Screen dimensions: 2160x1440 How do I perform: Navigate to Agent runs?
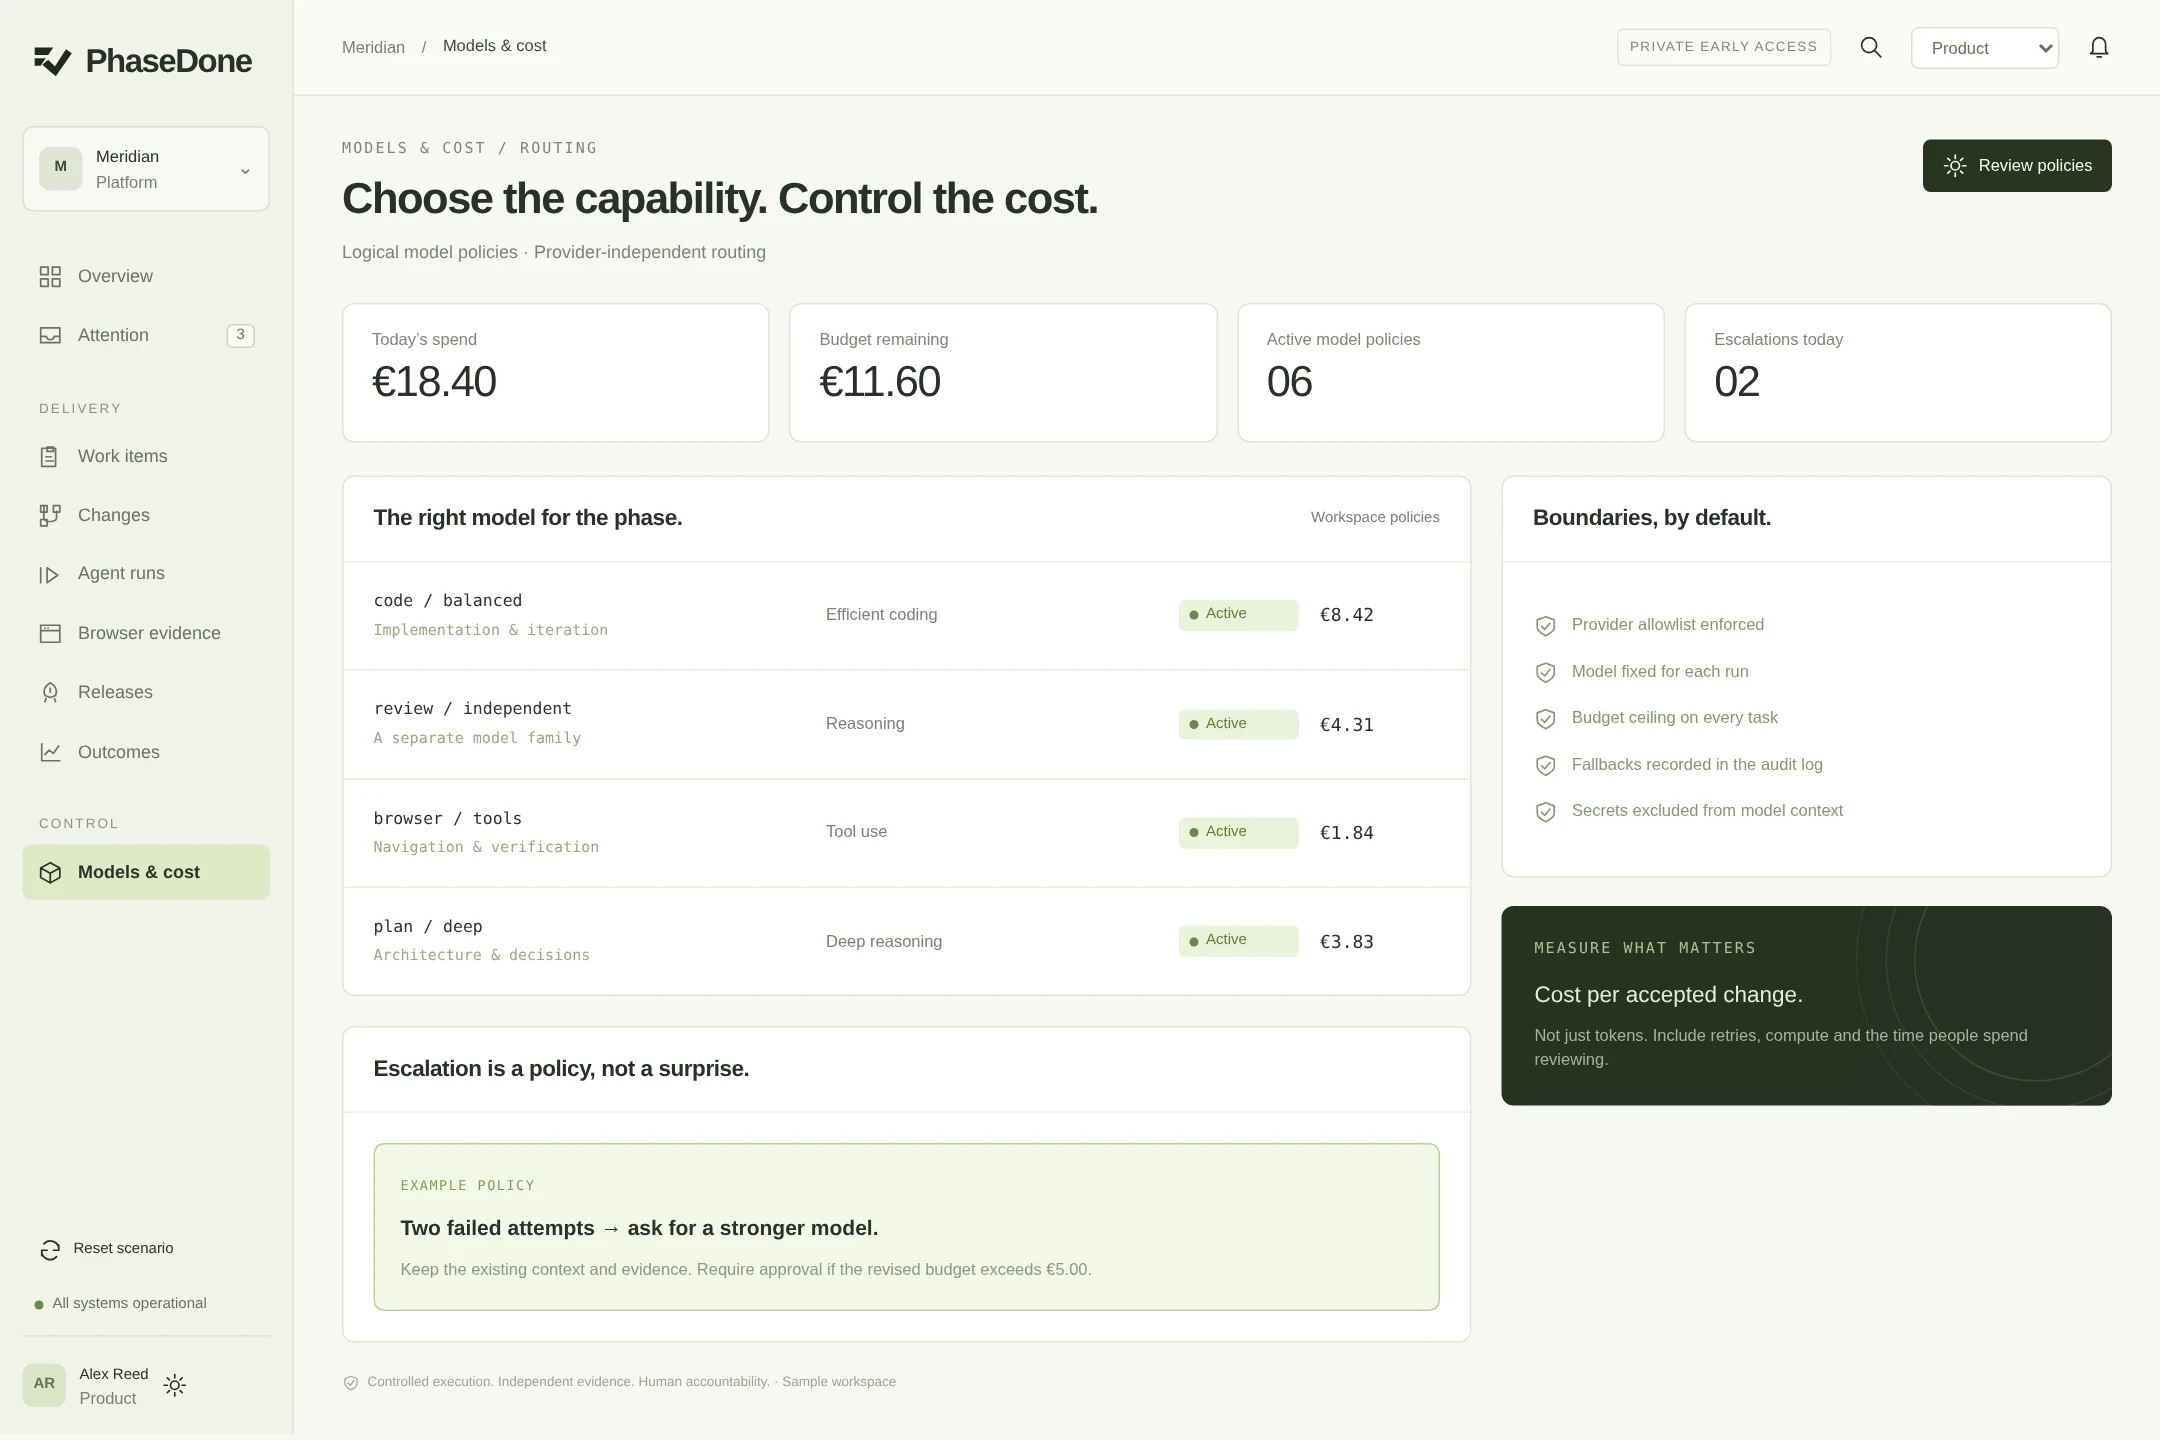[x=146, y=574]
